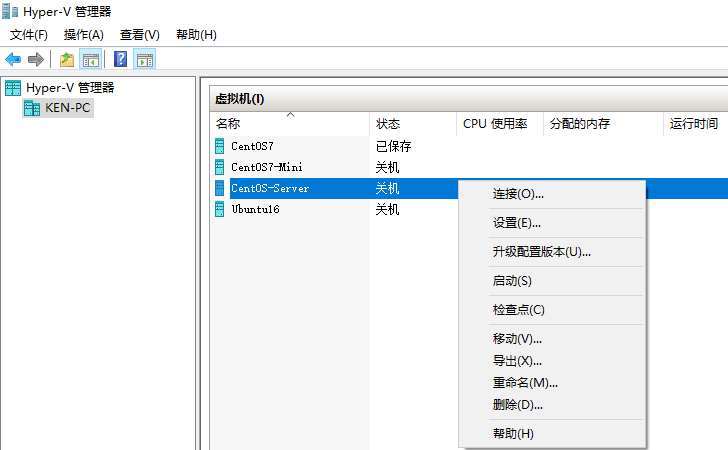Click the CentOS7 virtual machine icon
The image size is (728, 450).
(x=220, y=146)
